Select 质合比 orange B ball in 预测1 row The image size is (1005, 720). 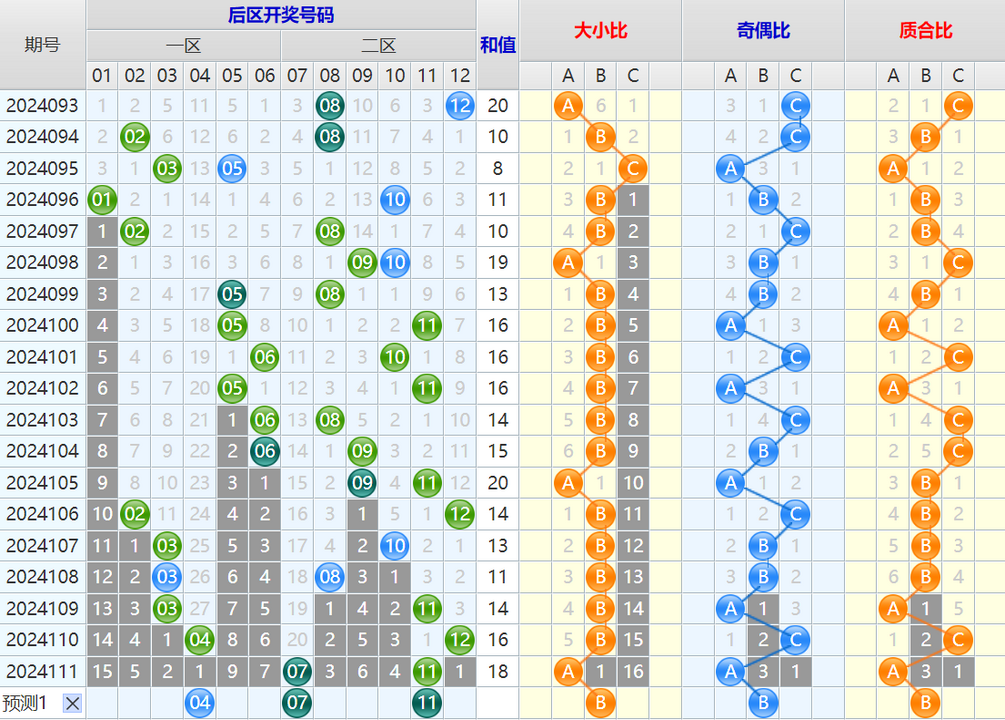[926, 703]
